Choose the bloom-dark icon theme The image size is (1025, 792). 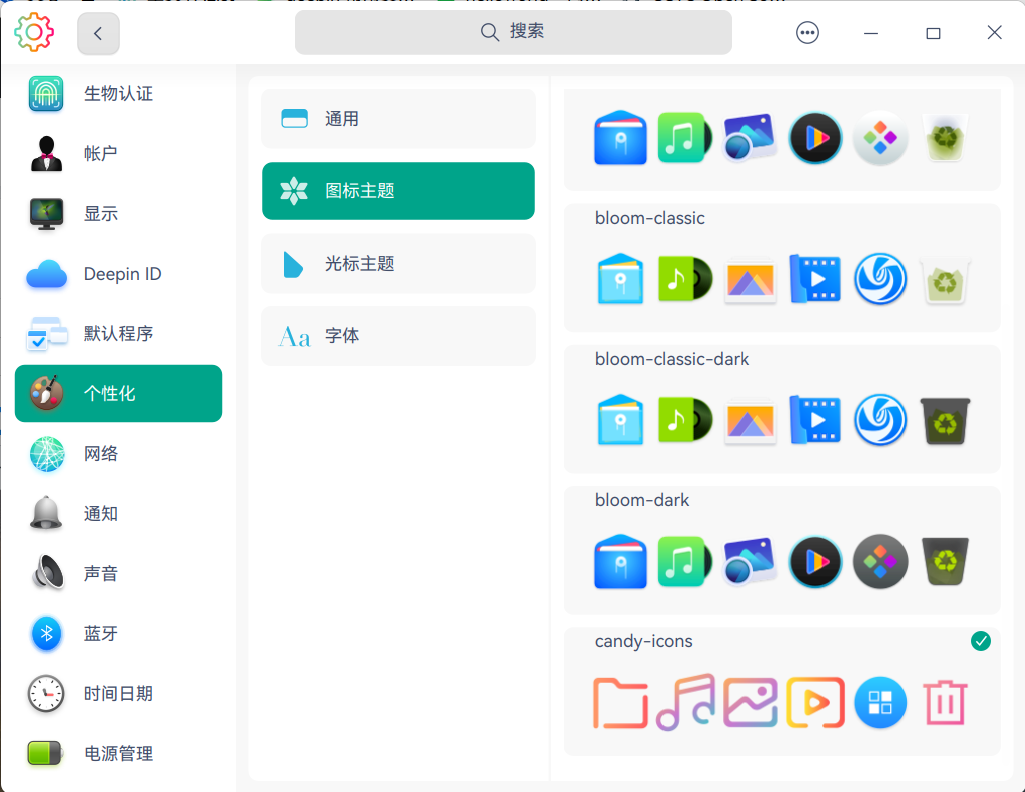[782, 550]
